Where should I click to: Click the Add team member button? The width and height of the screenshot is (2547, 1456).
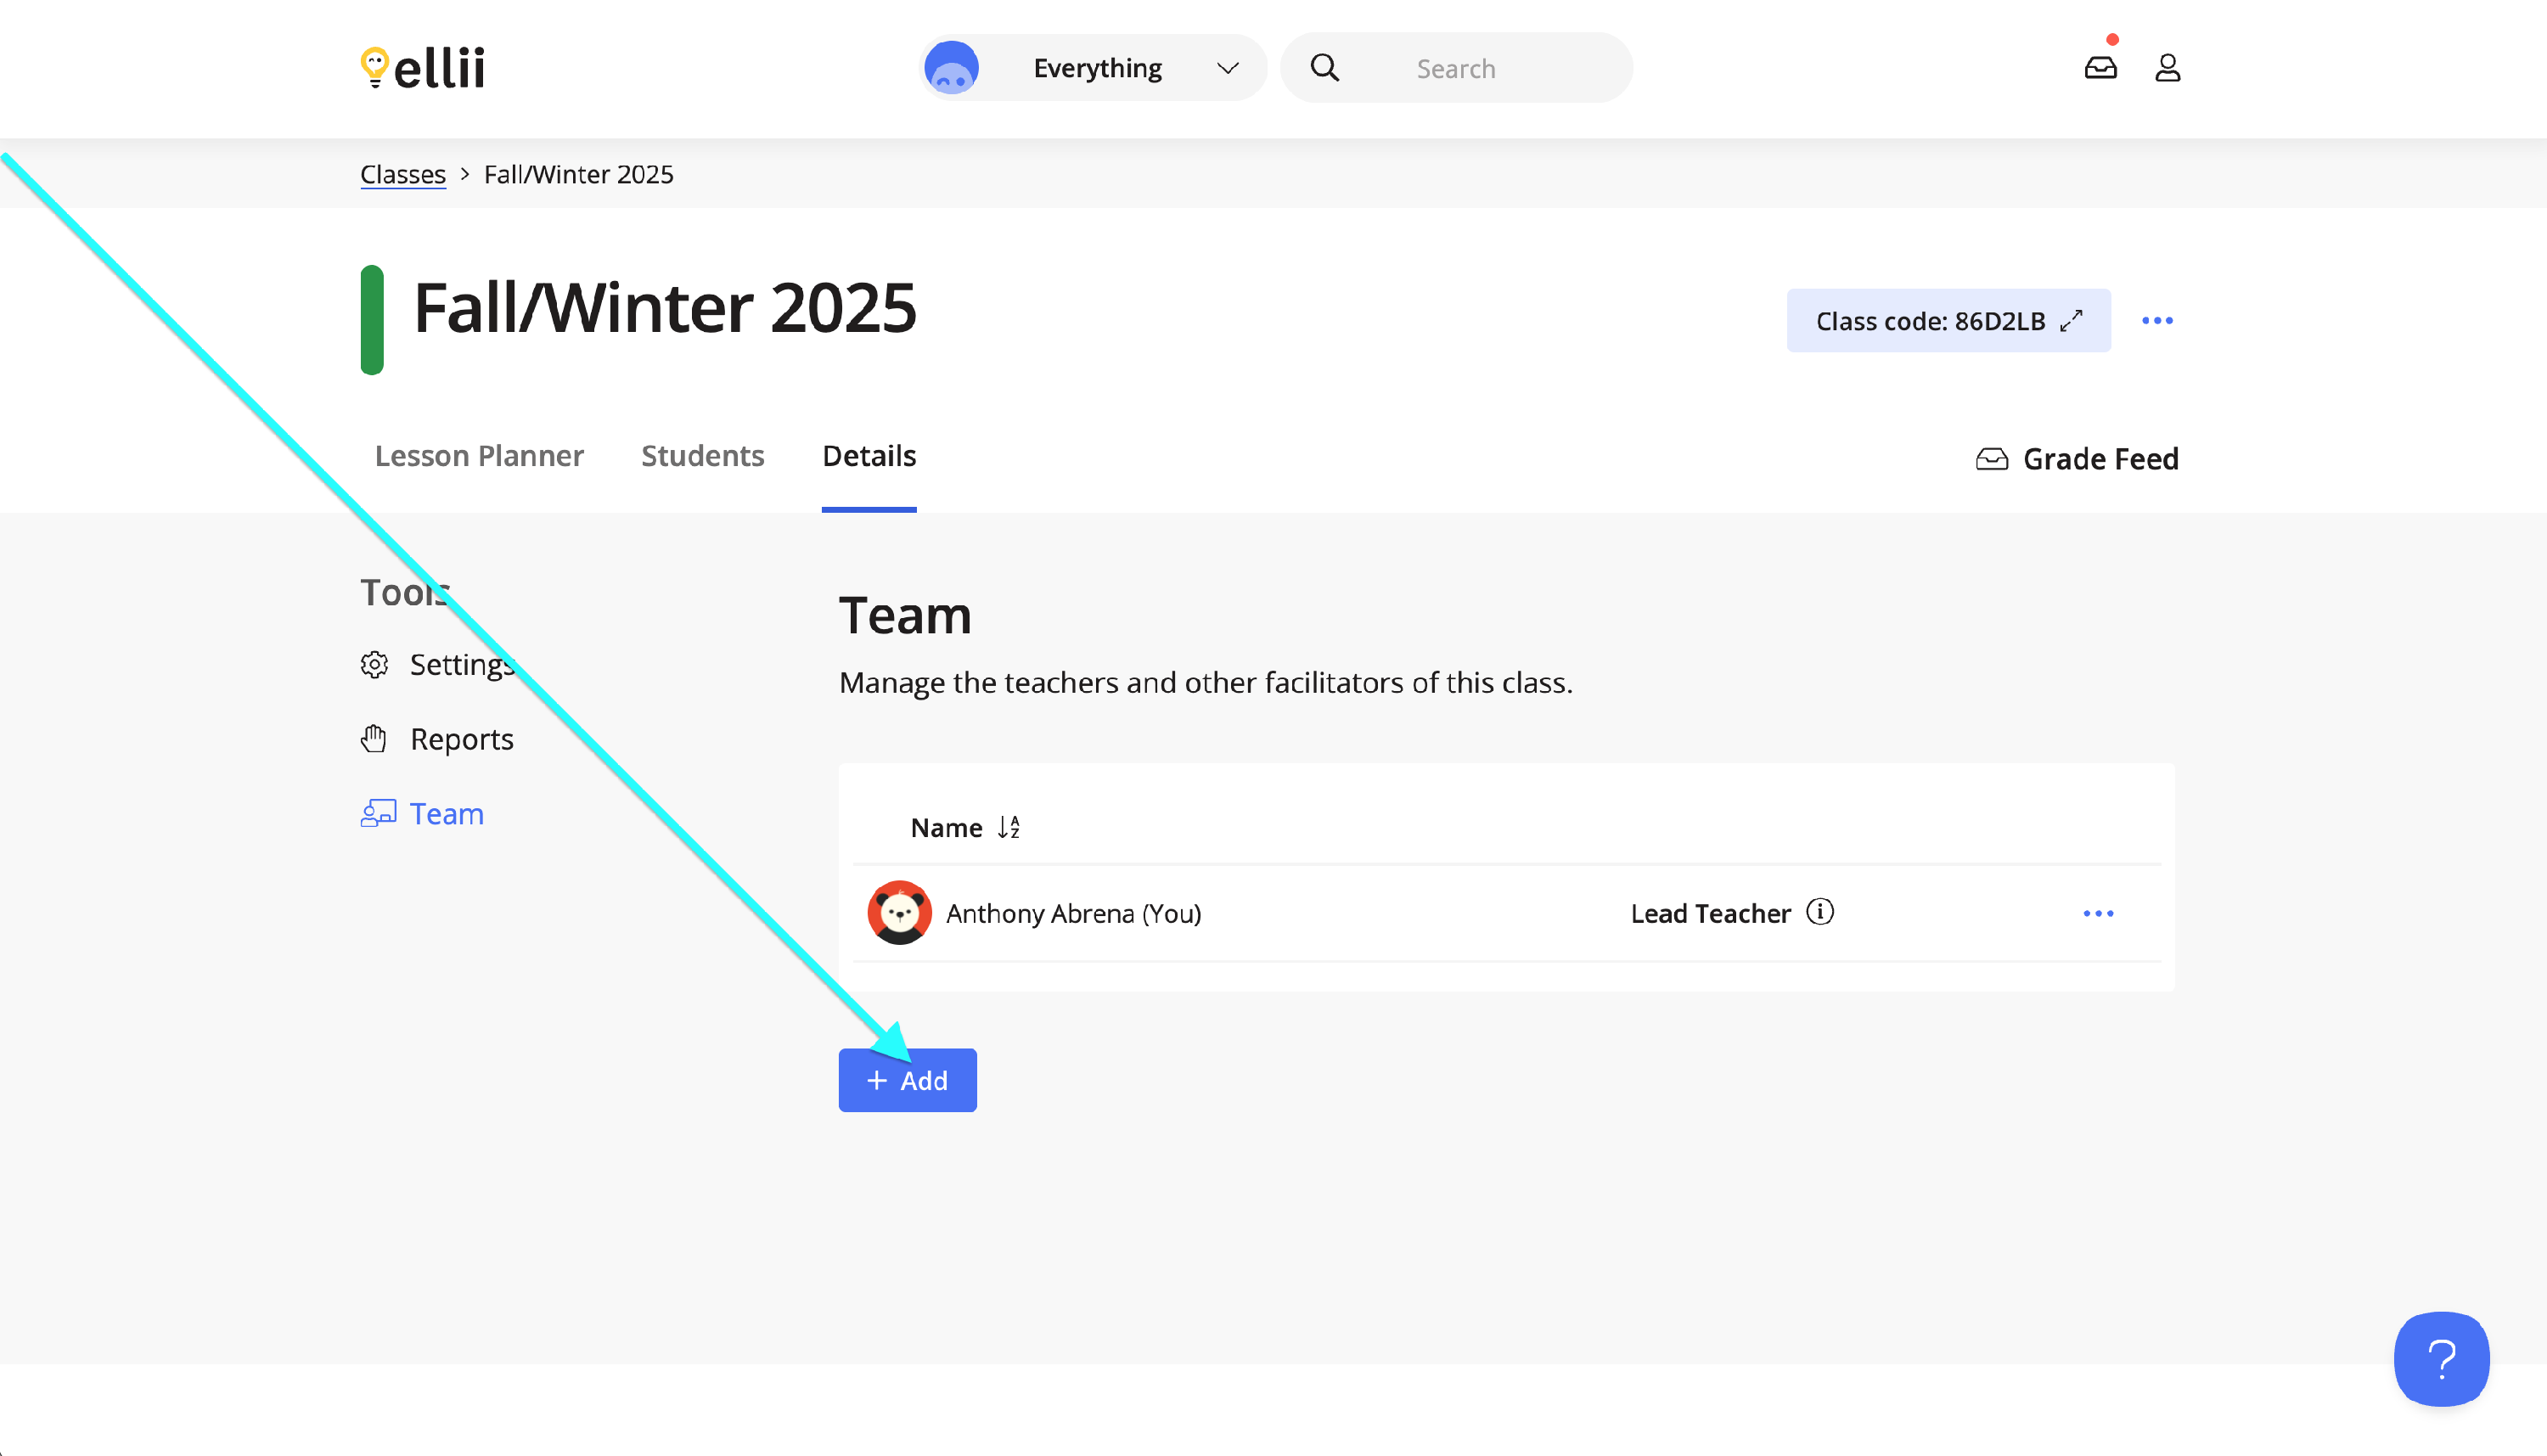click(x=907, y=1080)
